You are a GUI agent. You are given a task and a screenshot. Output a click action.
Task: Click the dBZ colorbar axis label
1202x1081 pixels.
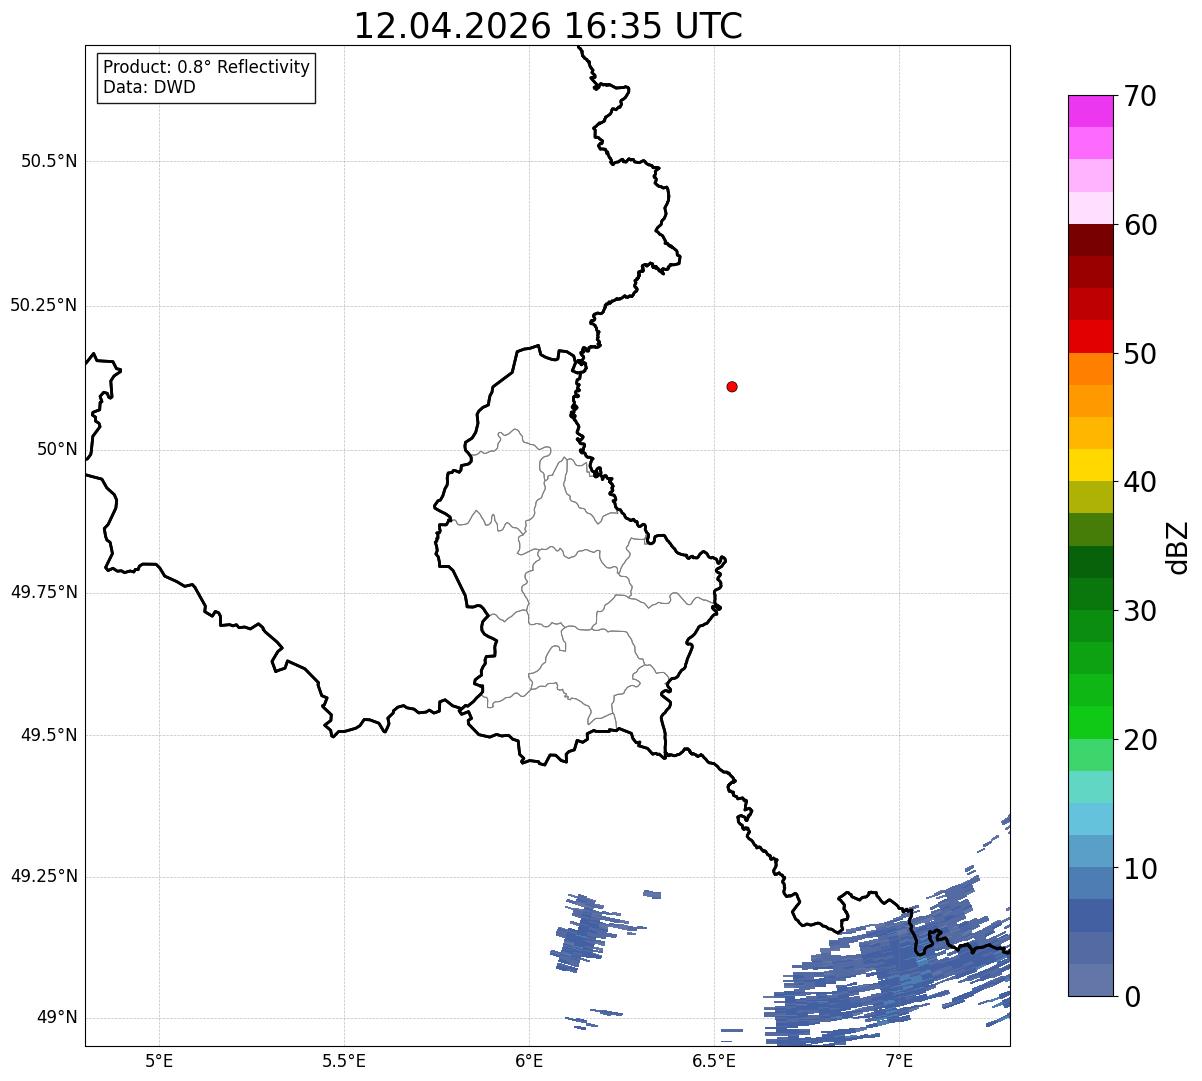click(1178, 547)
